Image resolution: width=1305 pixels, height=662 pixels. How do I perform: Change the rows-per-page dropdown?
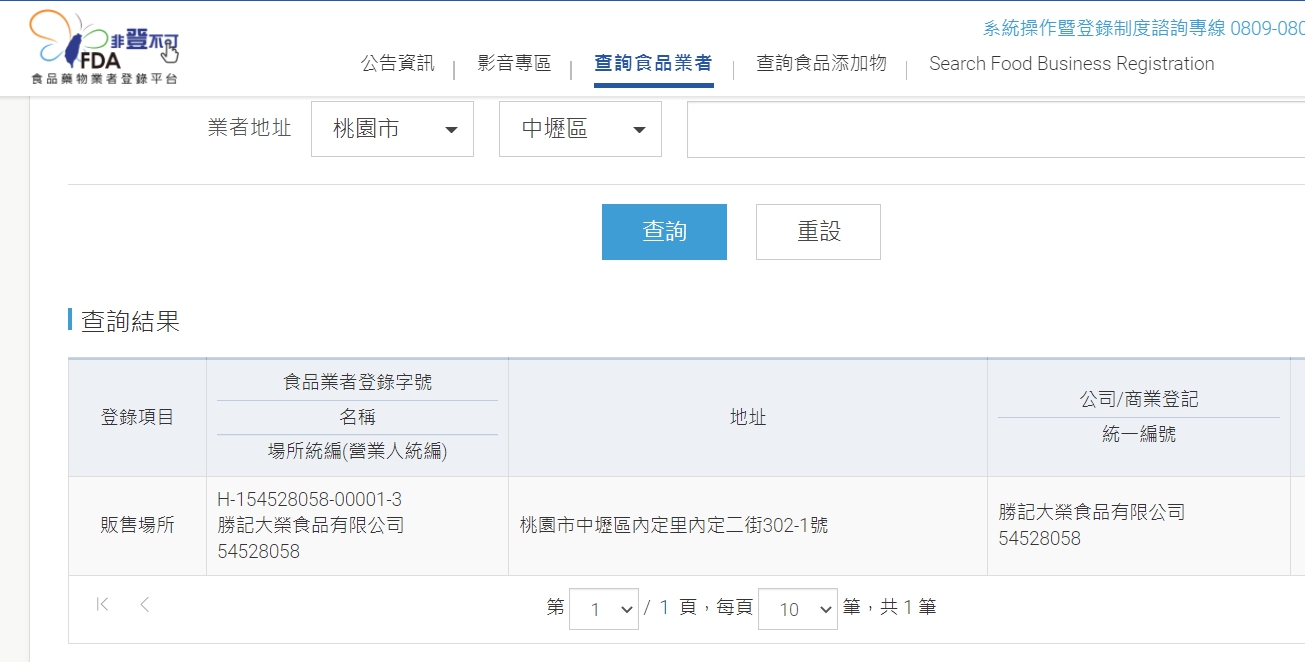coord(797,608)
